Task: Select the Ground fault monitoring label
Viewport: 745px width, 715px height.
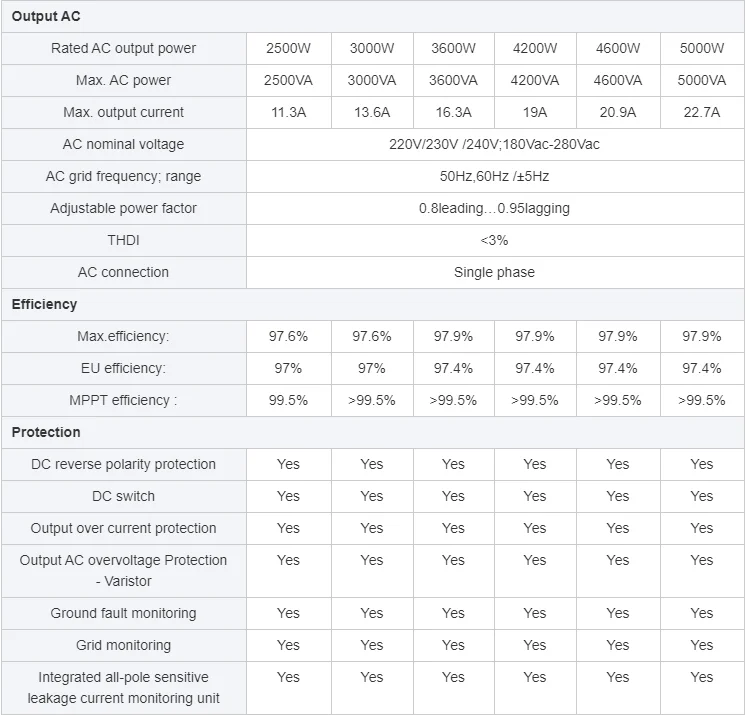Action: click(x=123, y=613)
